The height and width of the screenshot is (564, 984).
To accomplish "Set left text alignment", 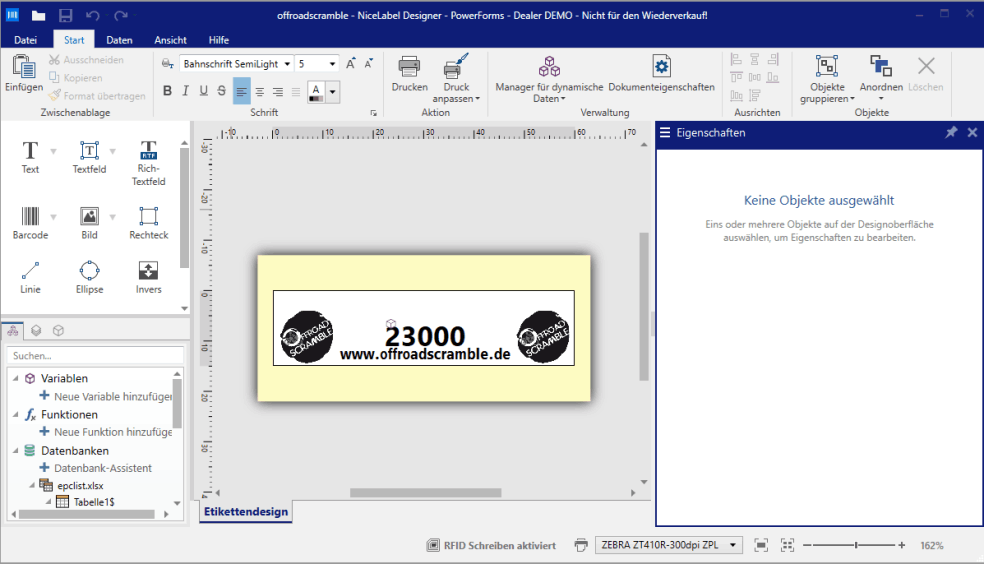I will click(x=242, y=92).
